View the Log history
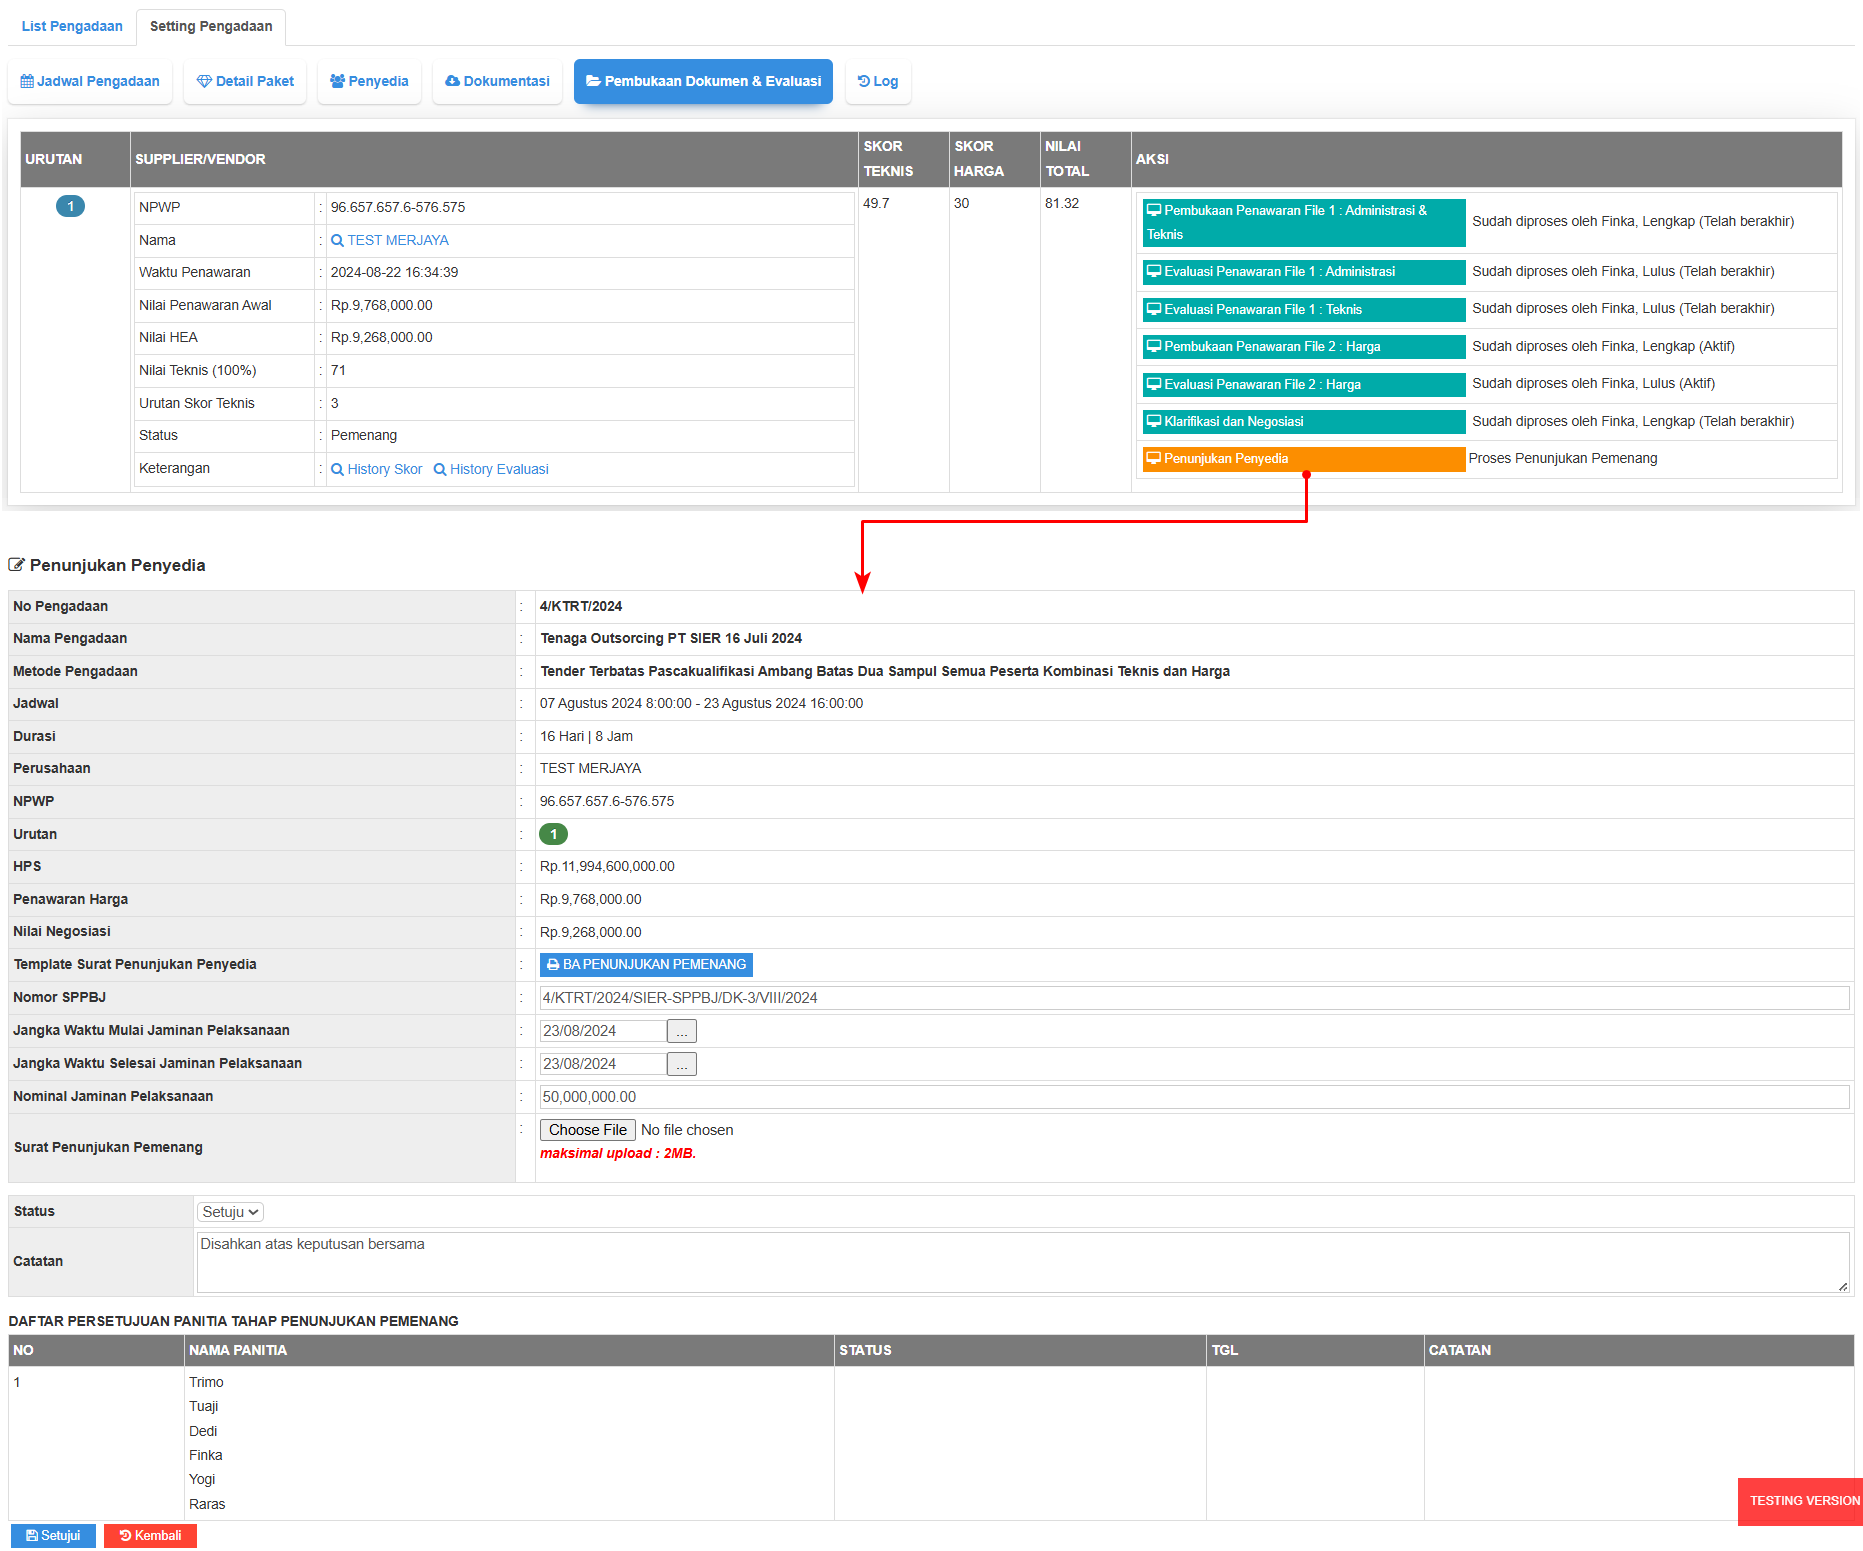 878,81
